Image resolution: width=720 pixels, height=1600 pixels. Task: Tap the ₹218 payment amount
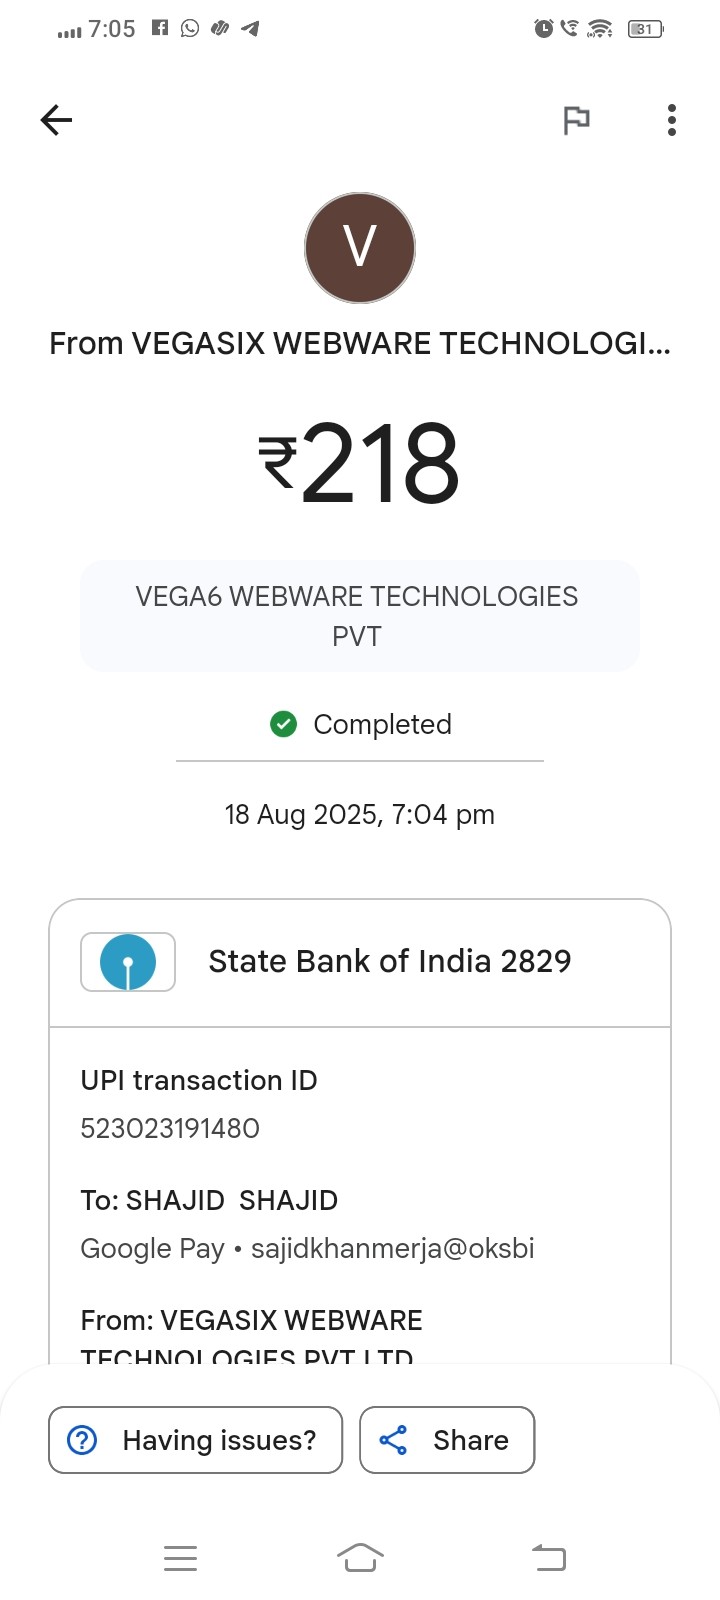click(x=360, y=463)
